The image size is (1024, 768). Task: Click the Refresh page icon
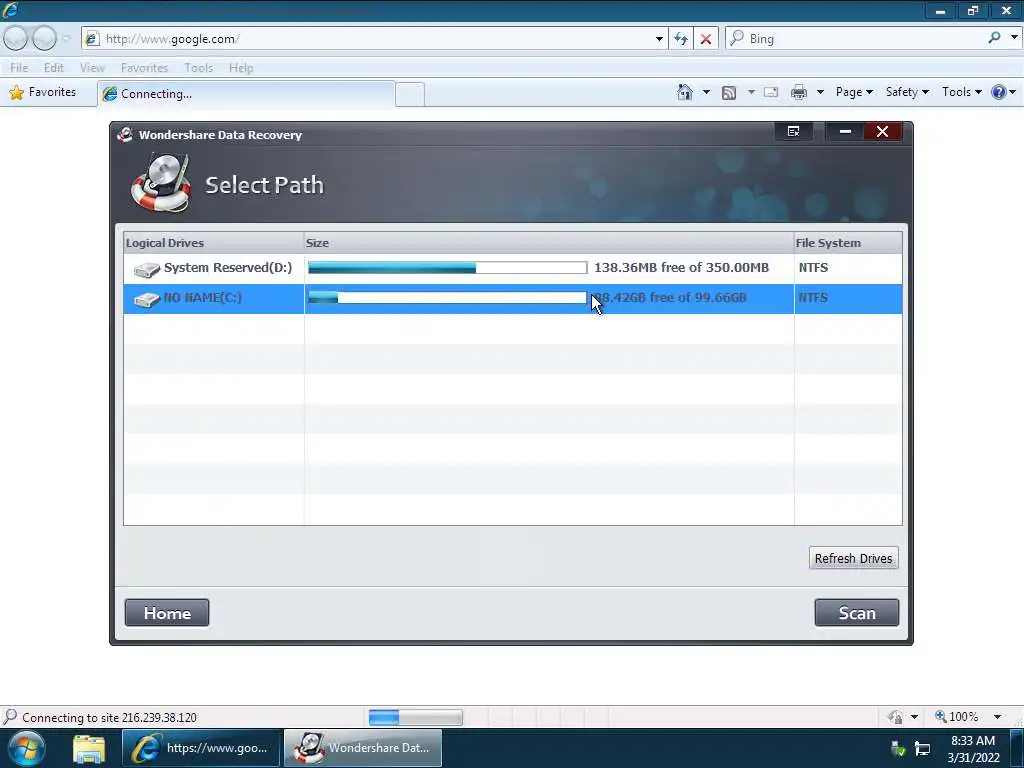pos(681,39)
